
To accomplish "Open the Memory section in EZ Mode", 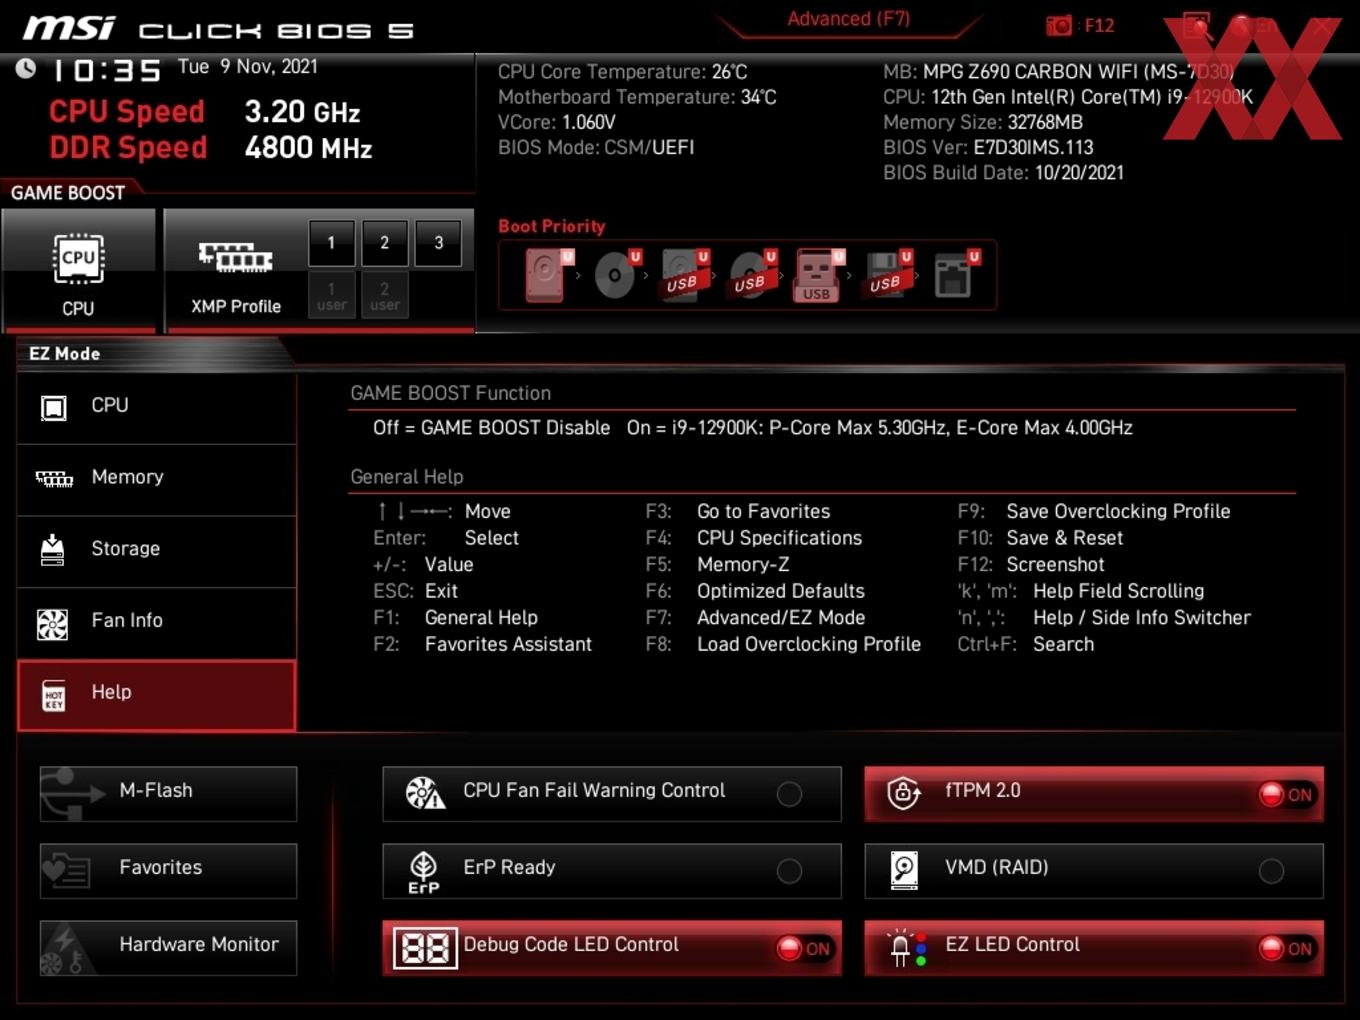I will pyautogui.click(x=157, y=479).
